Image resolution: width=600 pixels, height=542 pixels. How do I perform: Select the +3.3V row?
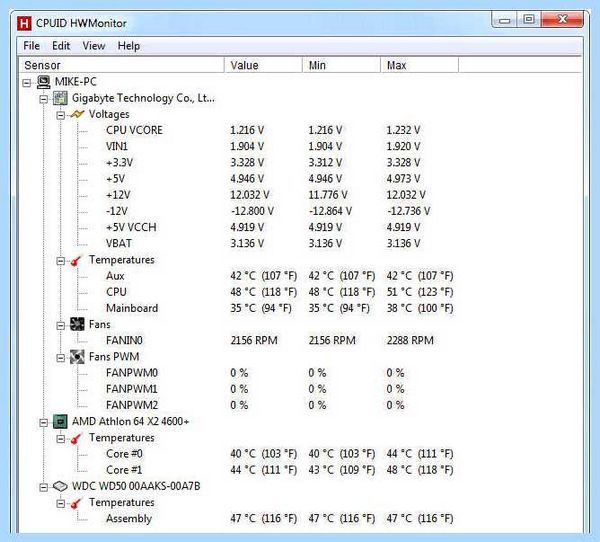pos(263,163)
